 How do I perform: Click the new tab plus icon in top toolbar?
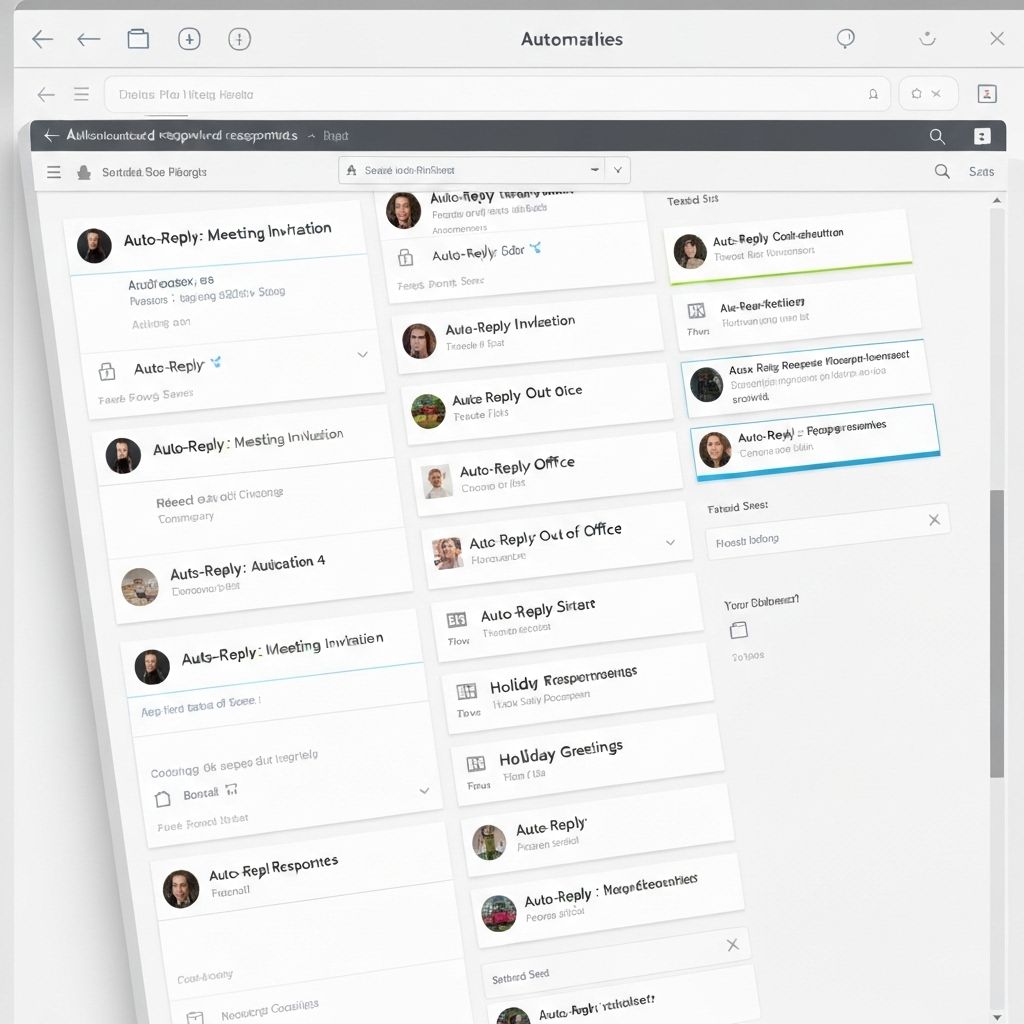(189, 39)
